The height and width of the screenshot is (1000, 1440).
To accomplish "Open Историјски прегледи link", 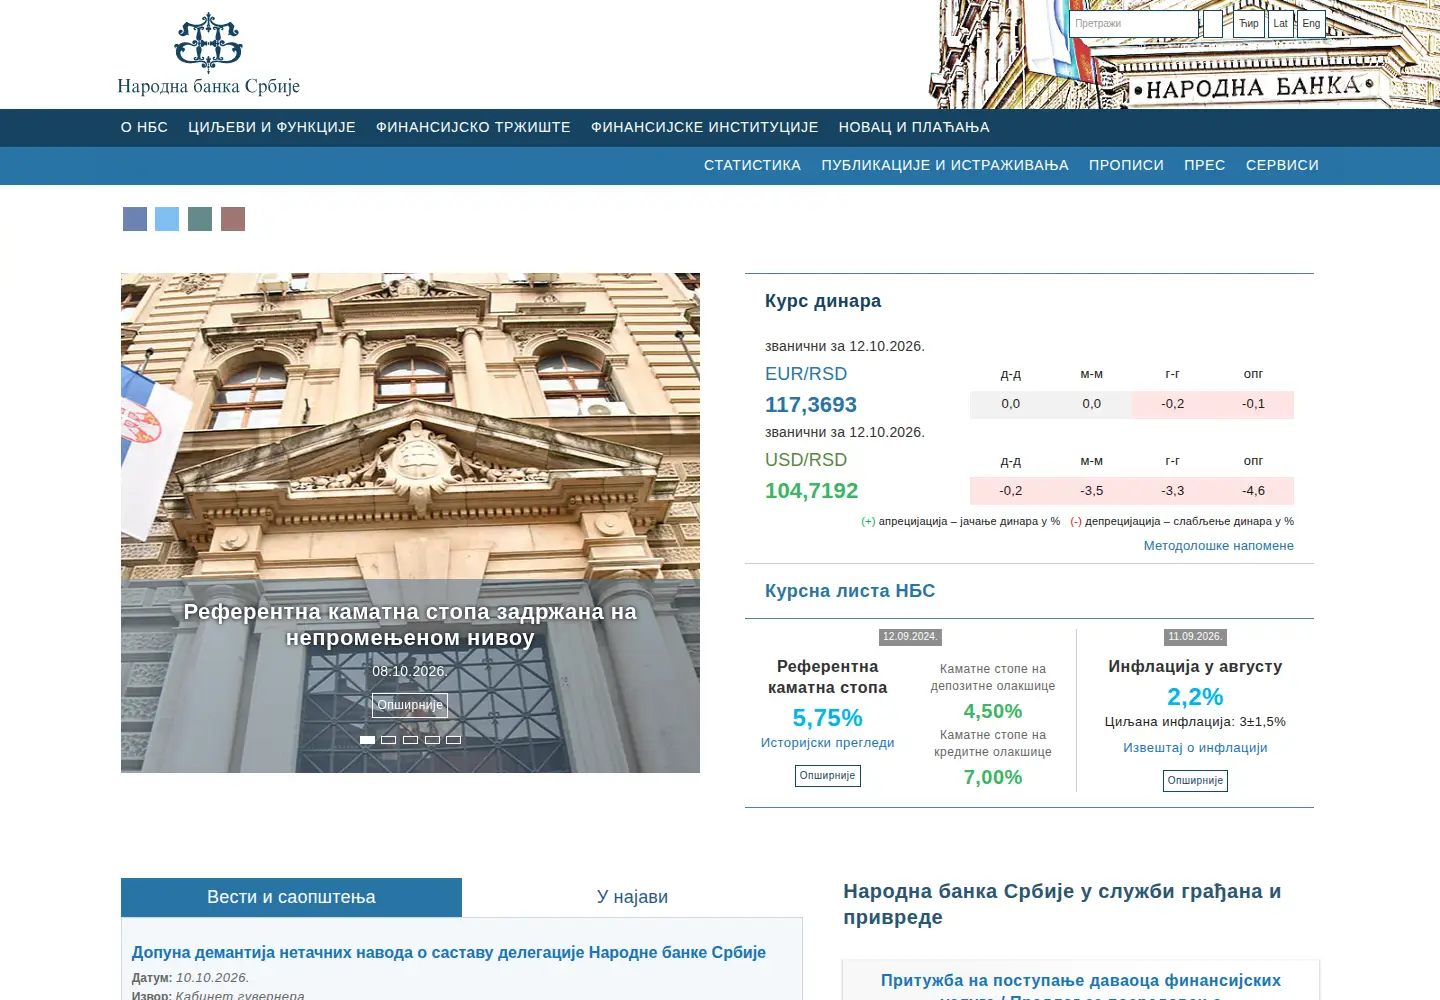I will pyautogui.click(x=828, y=743).
